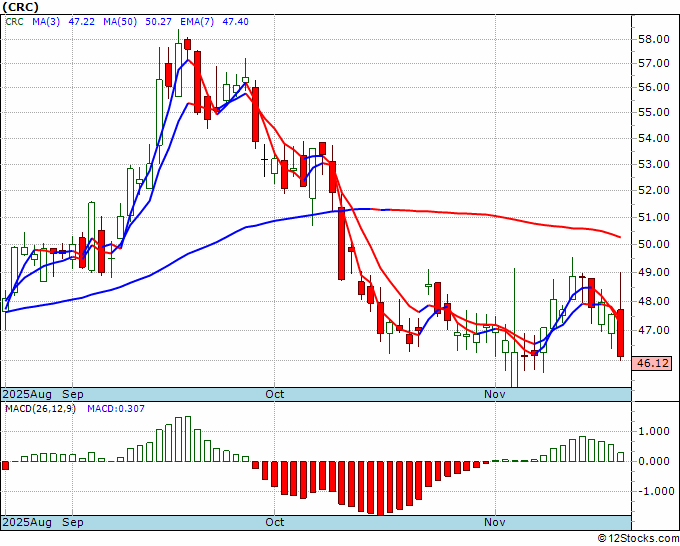Click the MACD:0.307 value label
The width and height of the screenshot is (680, 546).
[x=116, y=409]
